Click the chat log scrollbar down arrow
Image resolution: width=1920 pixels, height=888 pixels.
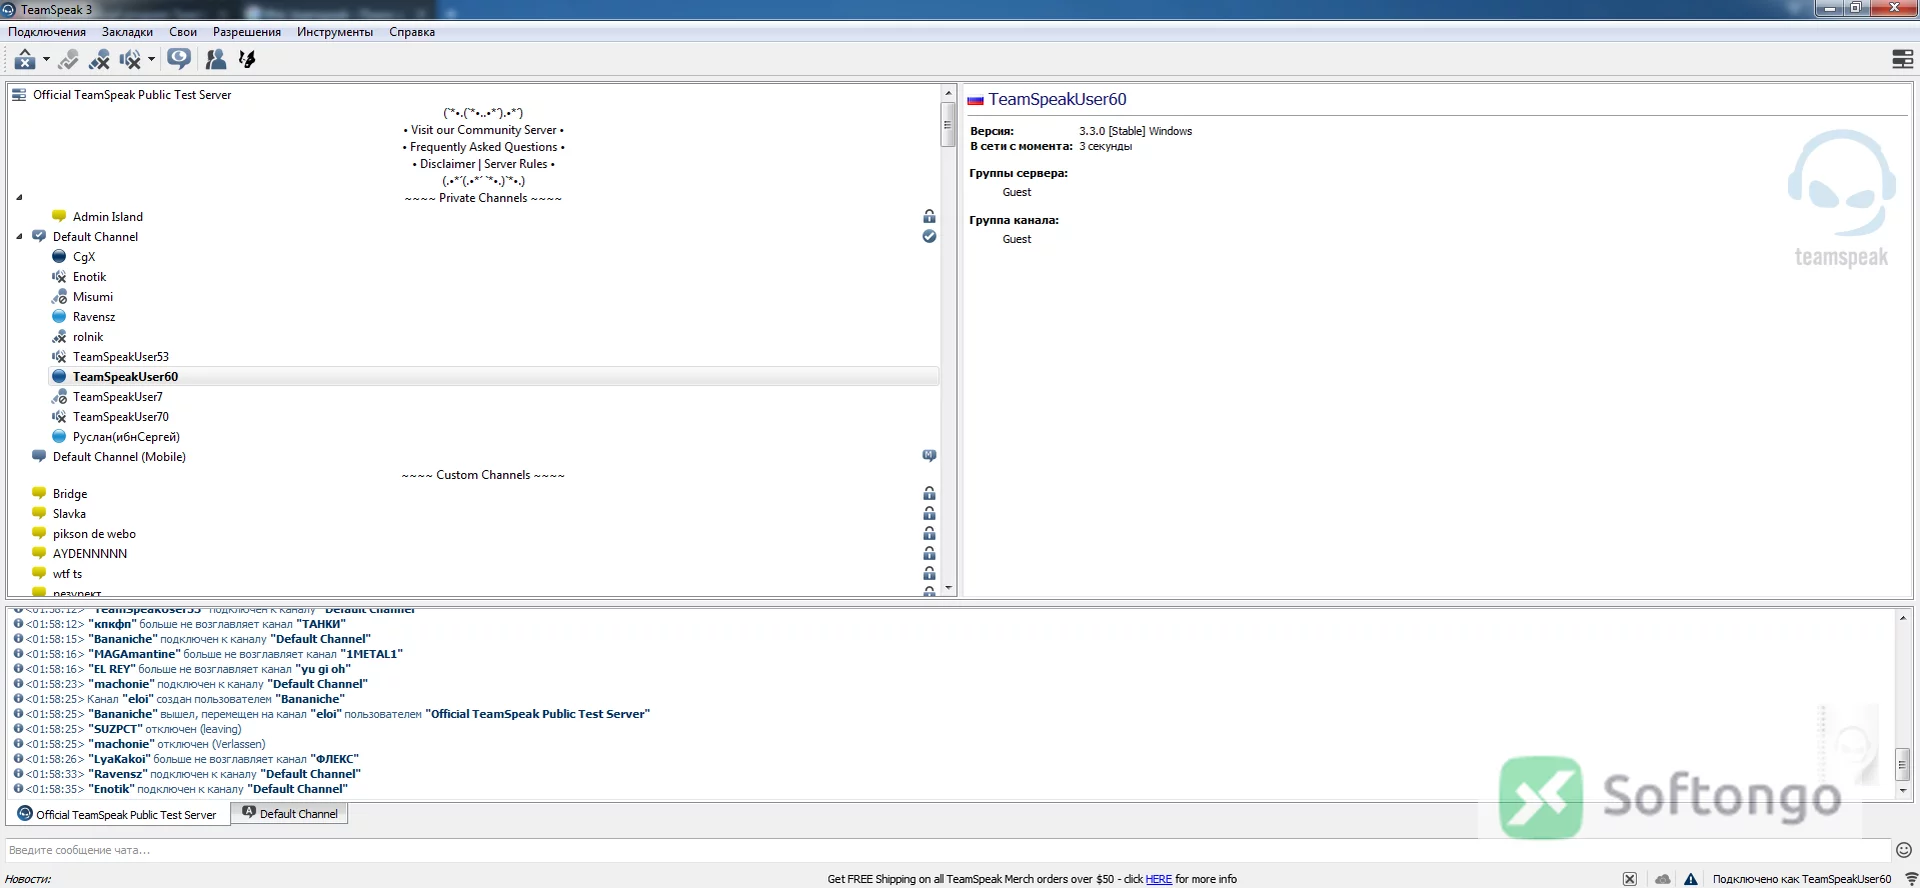coord(1902,791)
